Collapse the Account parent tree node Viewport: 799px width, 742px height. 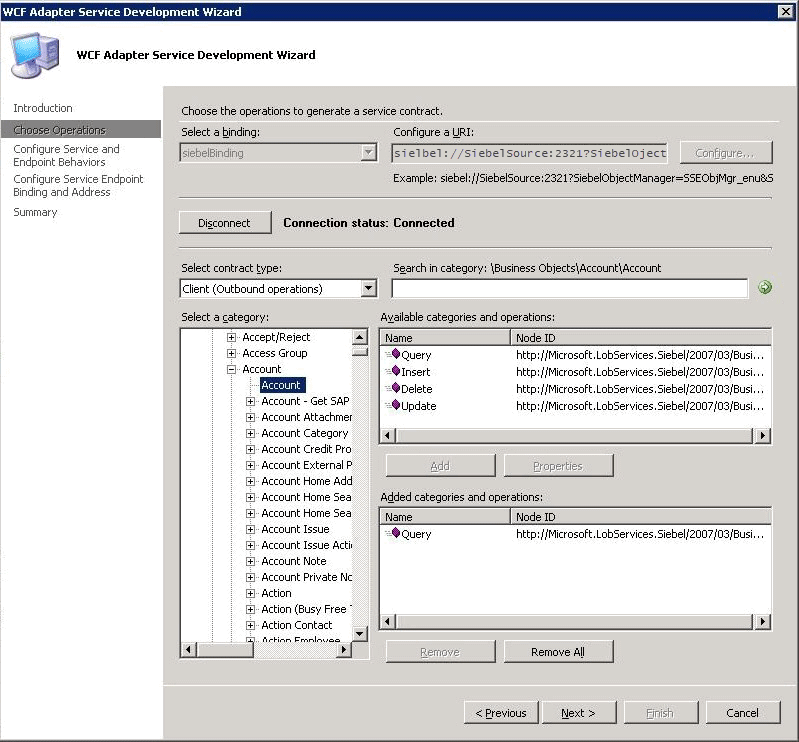231,369
